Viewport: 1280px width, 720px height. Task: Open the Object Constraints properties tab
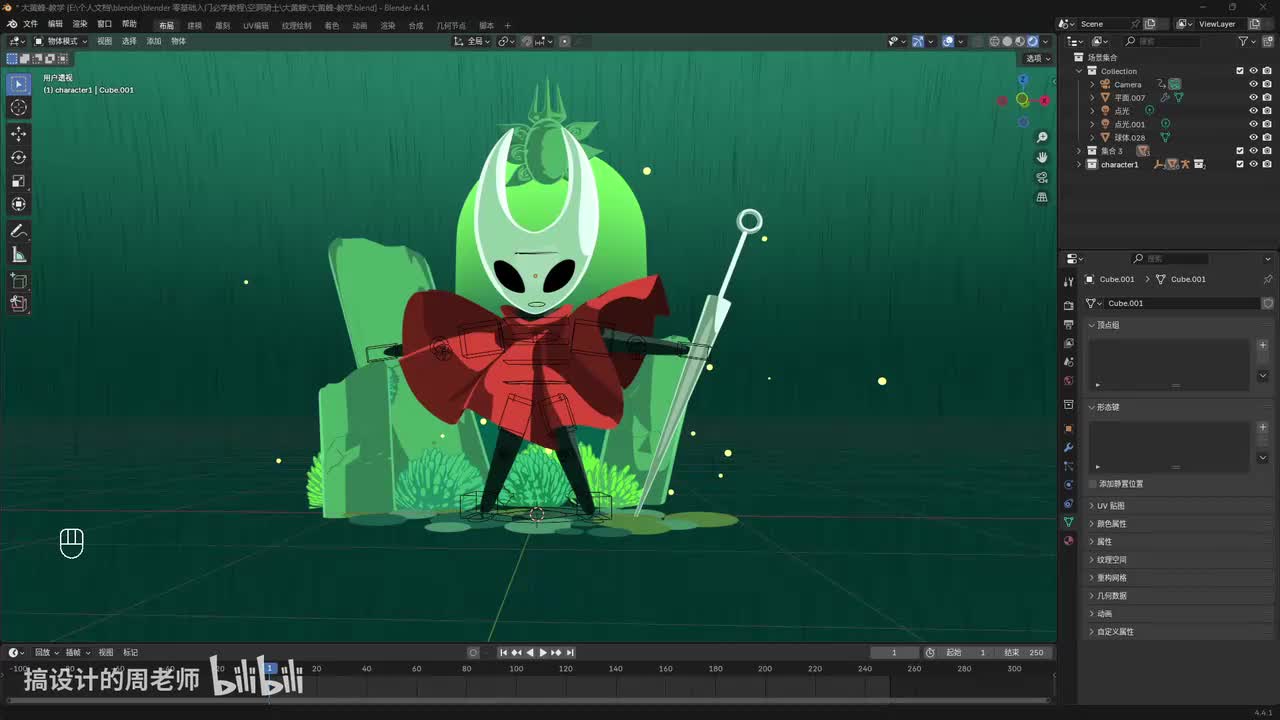[1068, 503]
